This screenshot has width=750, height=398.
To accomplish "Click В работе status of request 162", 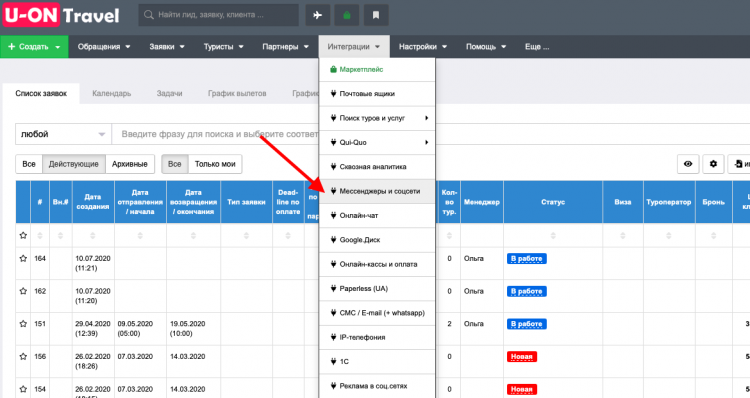I will [x=527, y=291].
